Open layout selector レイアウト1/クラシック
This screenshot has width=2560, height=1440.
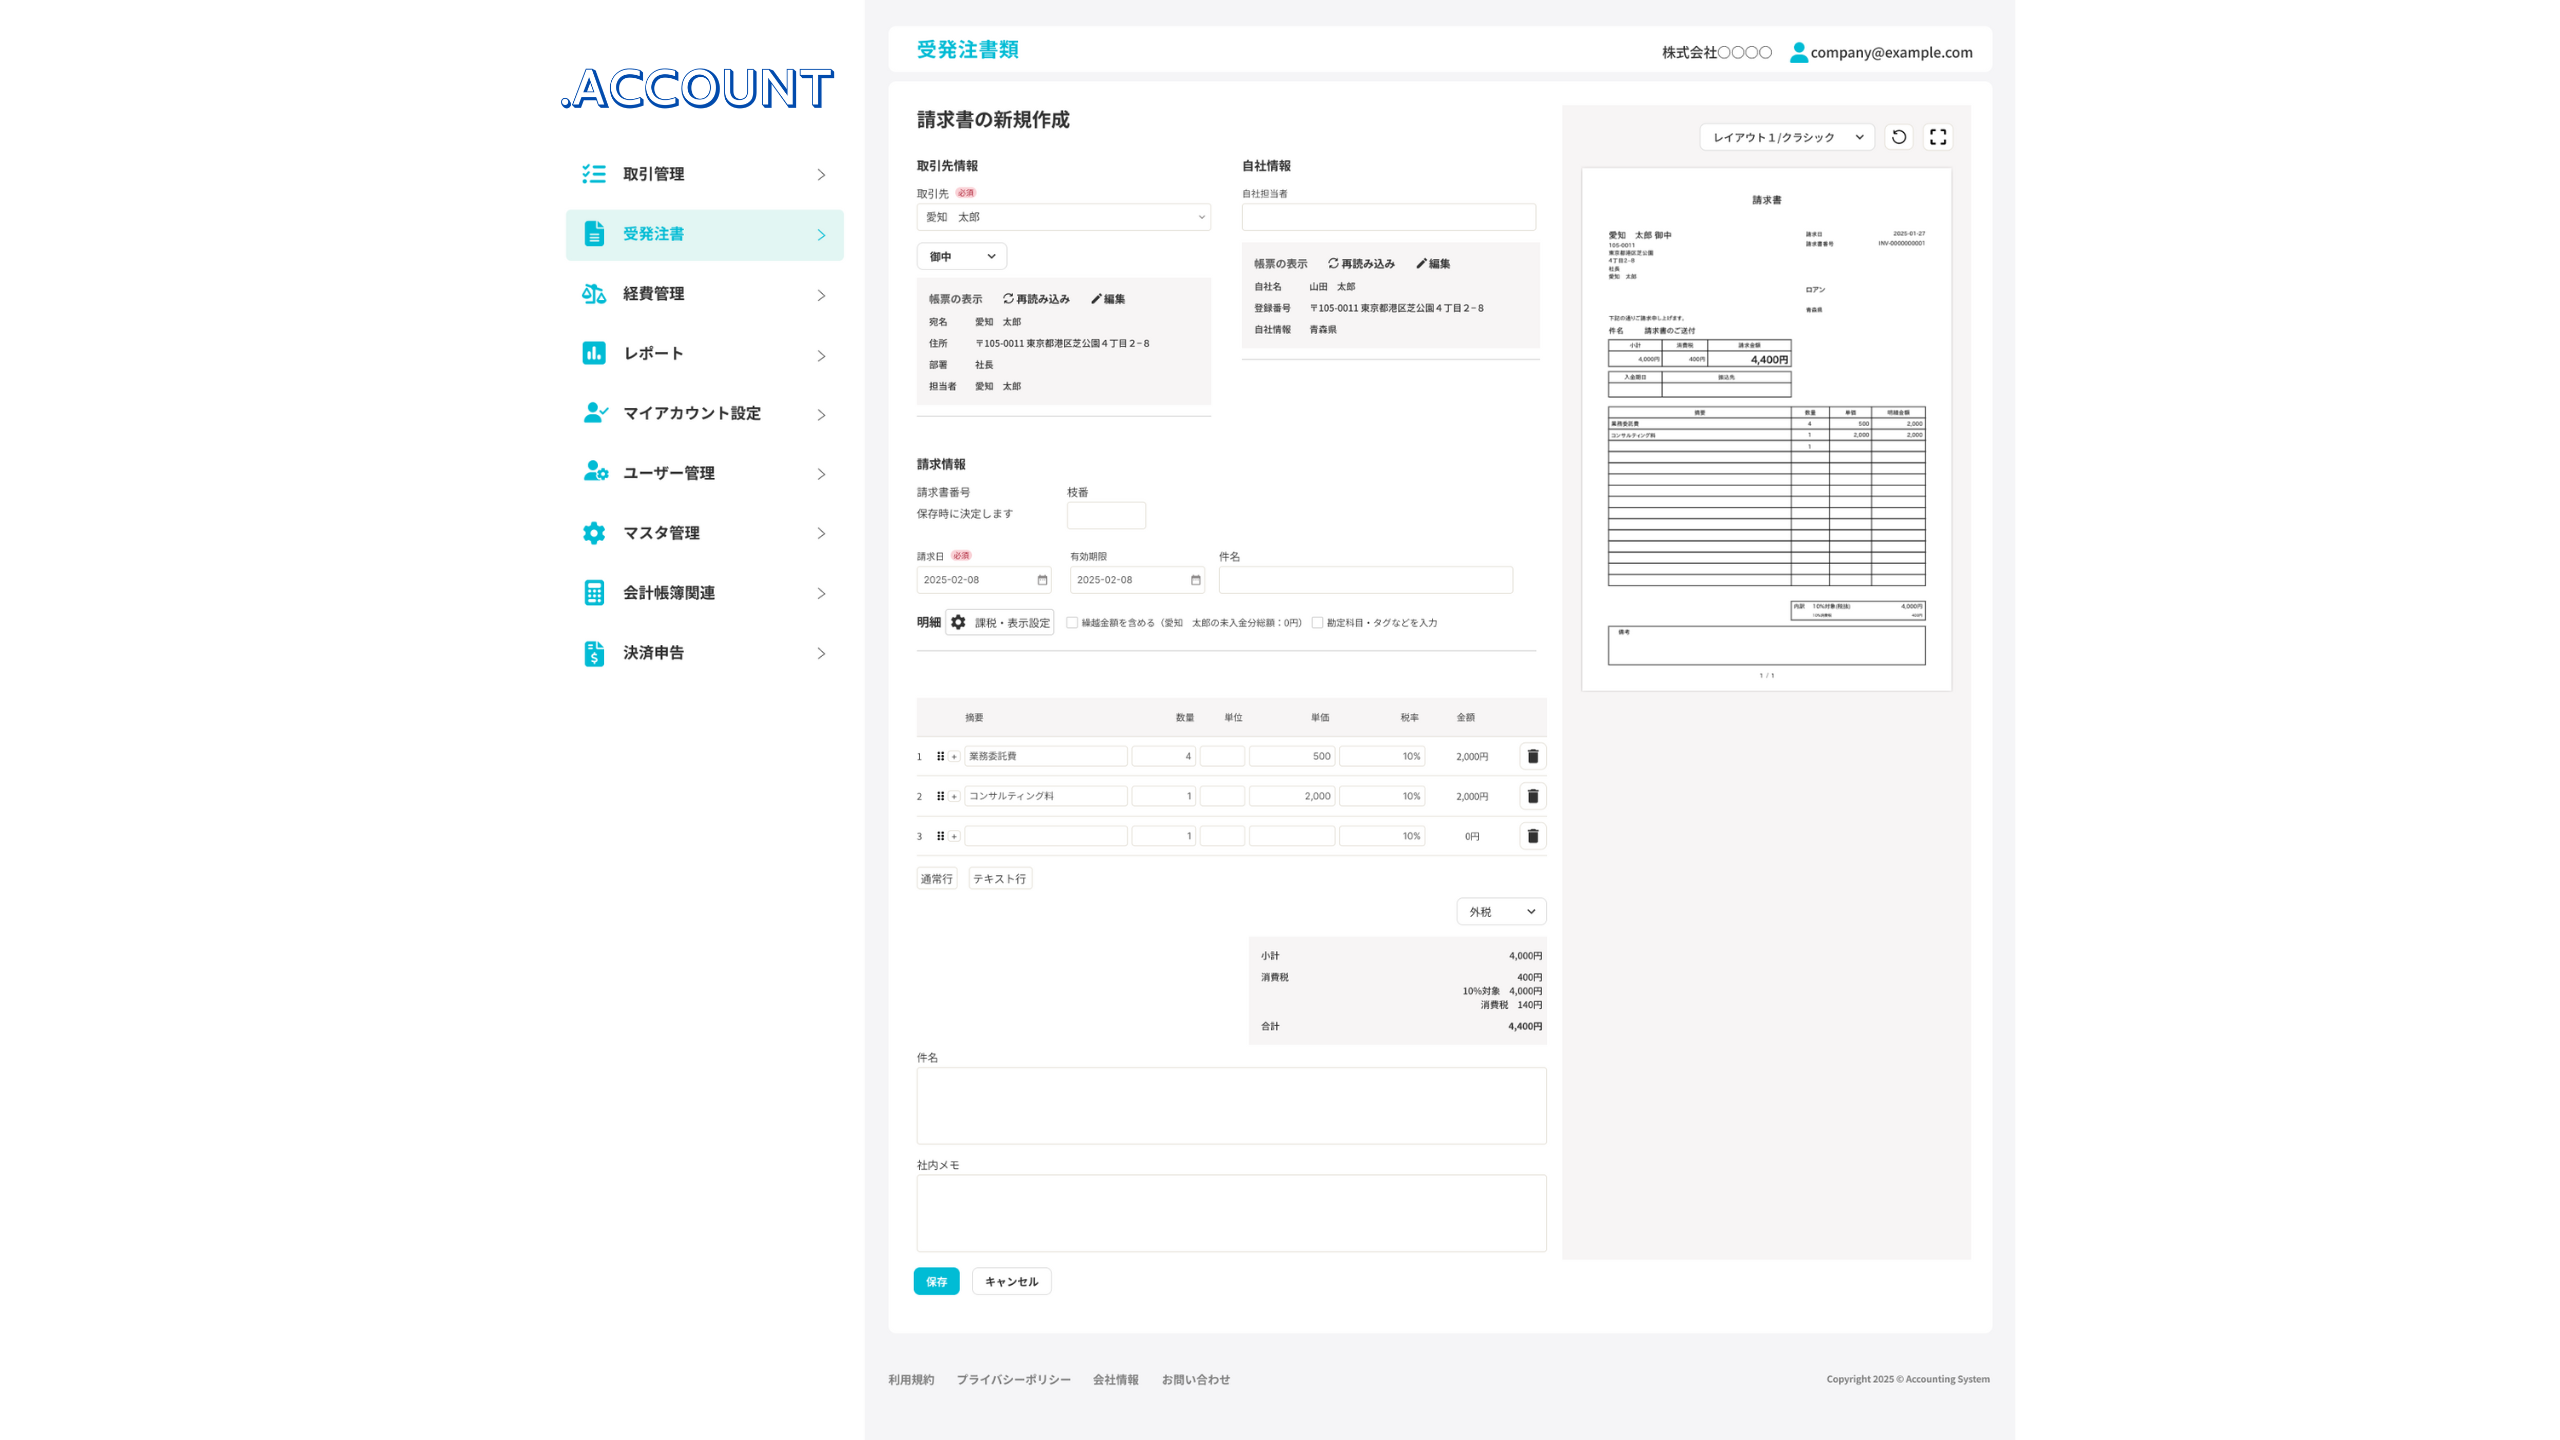pyautogui.click(x=1786, y=137)
